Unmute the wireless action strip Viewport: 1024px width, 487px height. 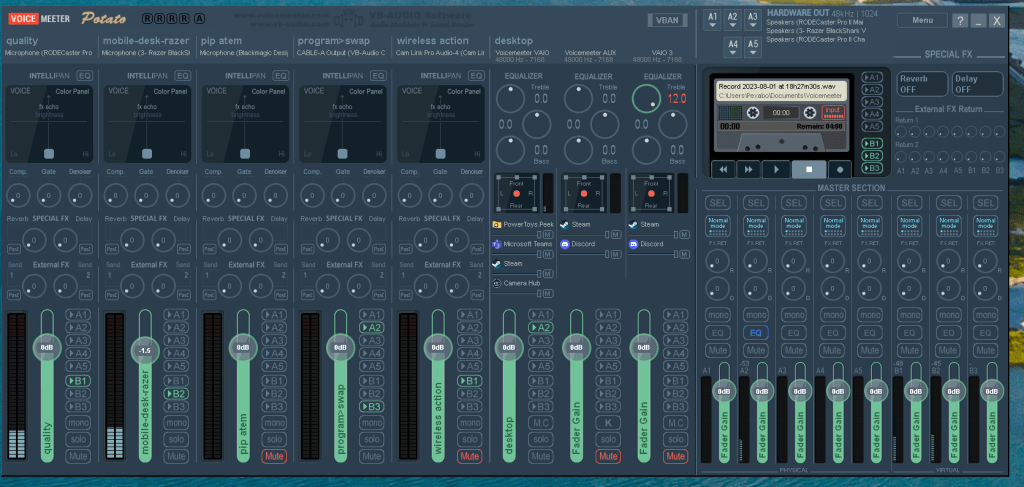(470, 456)
